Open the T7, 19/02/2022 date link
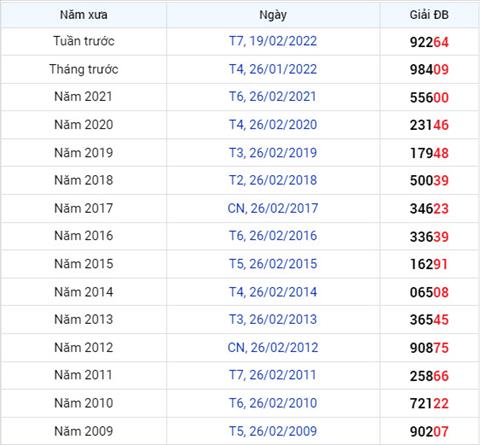Viewport: 480px width, 445px height. pyautogui.click(x=273, y=41)
